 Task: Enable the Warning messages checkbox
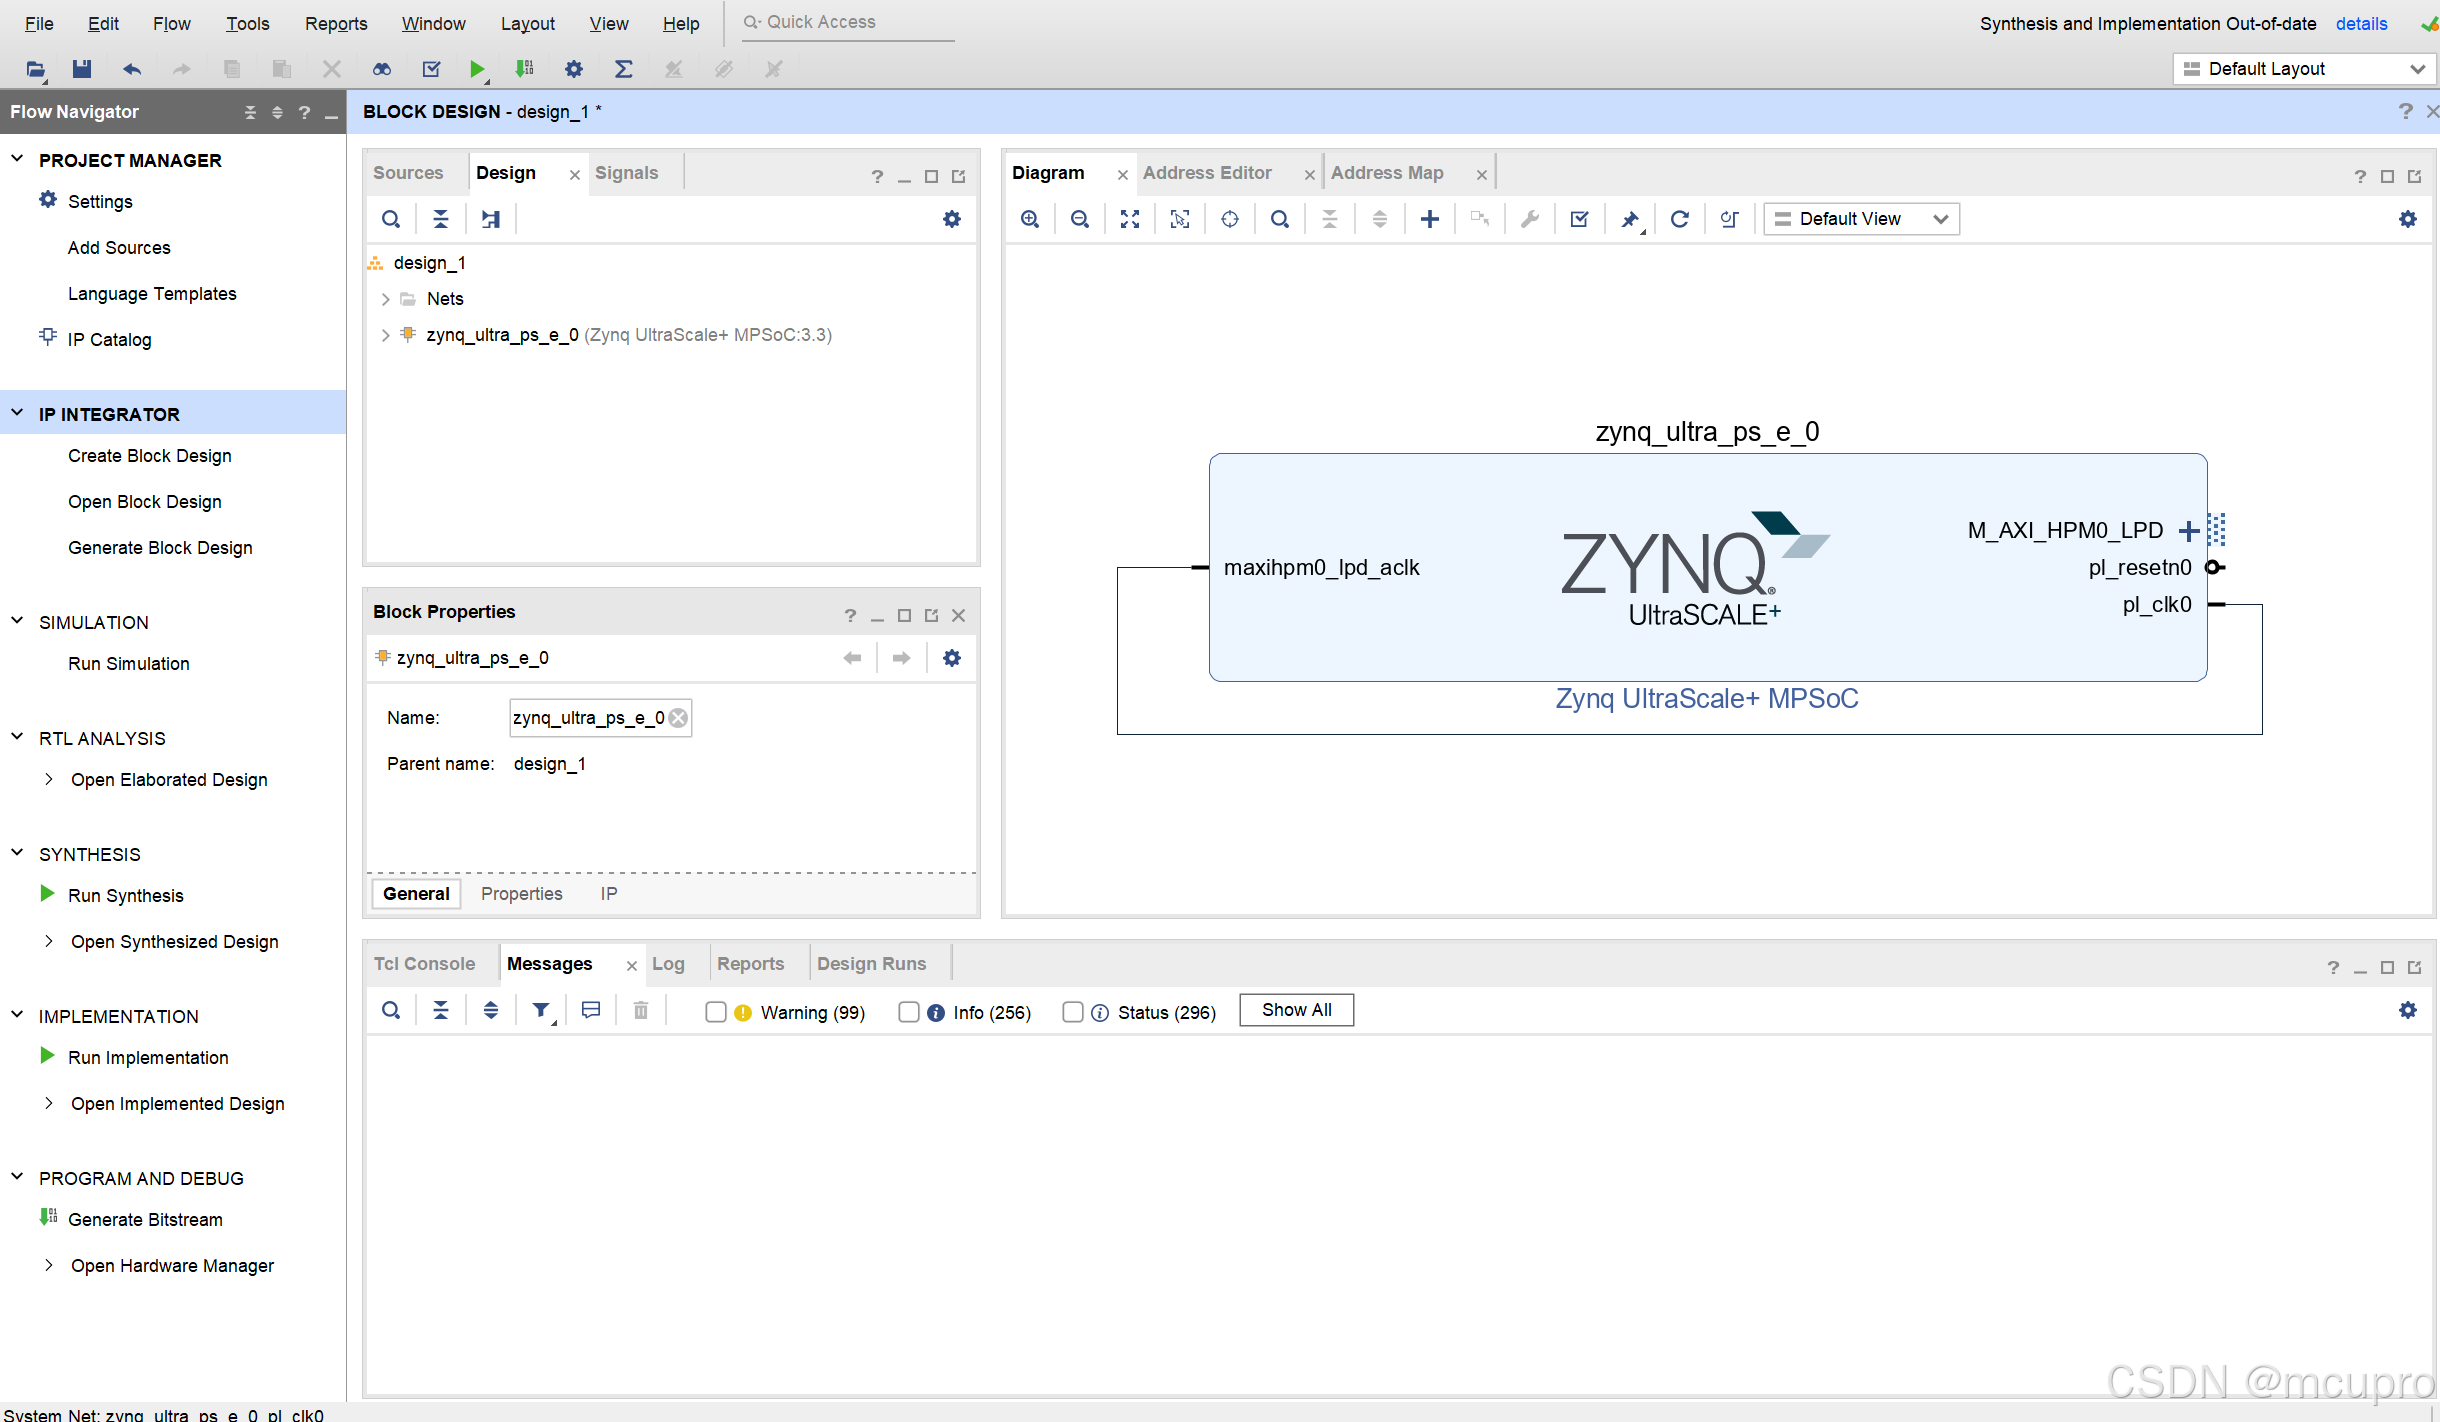[716, 1012]
